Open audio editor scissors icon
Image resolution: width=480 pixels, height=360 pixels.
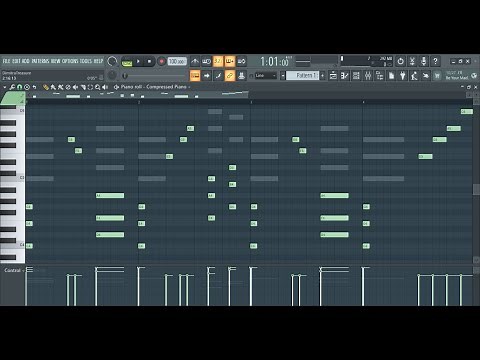click(412, 61)
